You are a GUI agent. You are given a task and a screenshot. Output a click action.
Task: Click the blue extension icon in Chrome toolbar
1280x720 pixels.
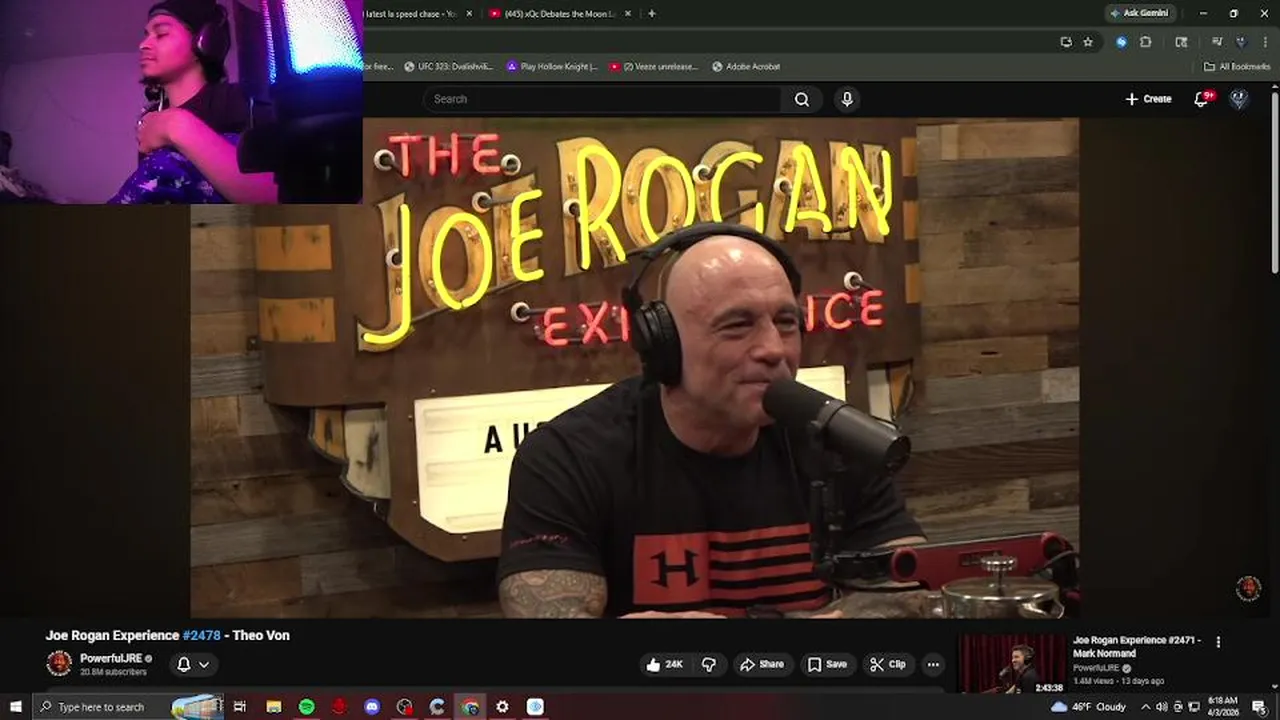1121,42
